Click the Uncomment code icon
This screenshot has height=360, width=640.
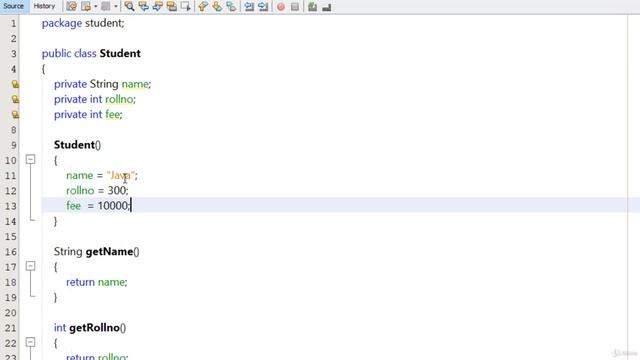[327, 7]
